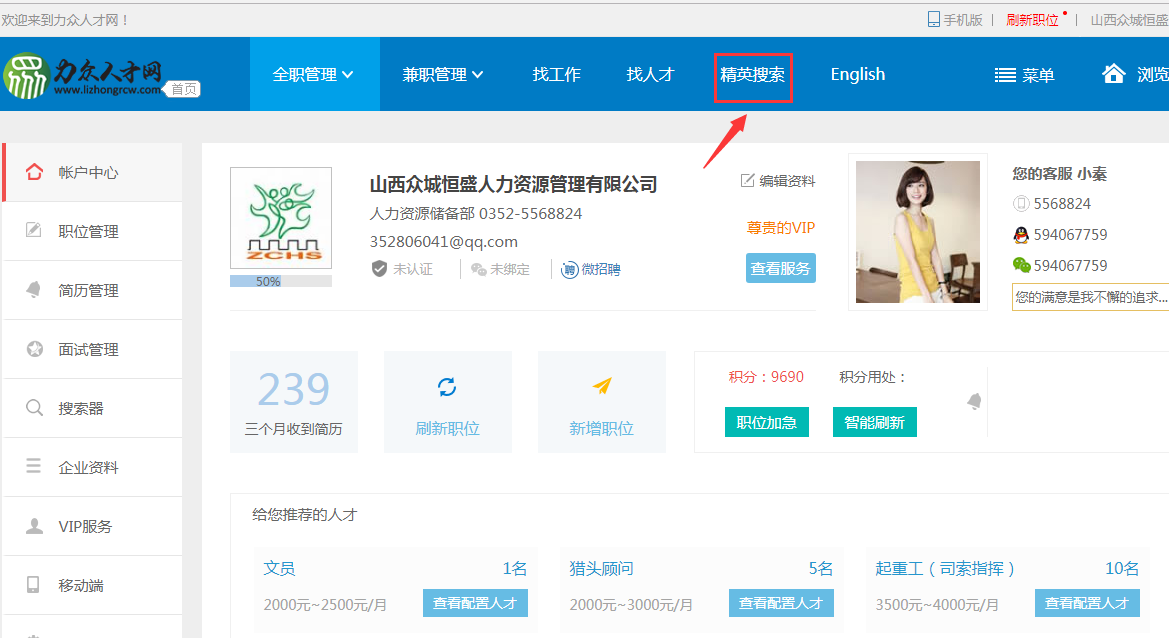Open the 精英搜索 menu item
The image size is (1169, 638).
pyautogui.click(x=752, y=75)
